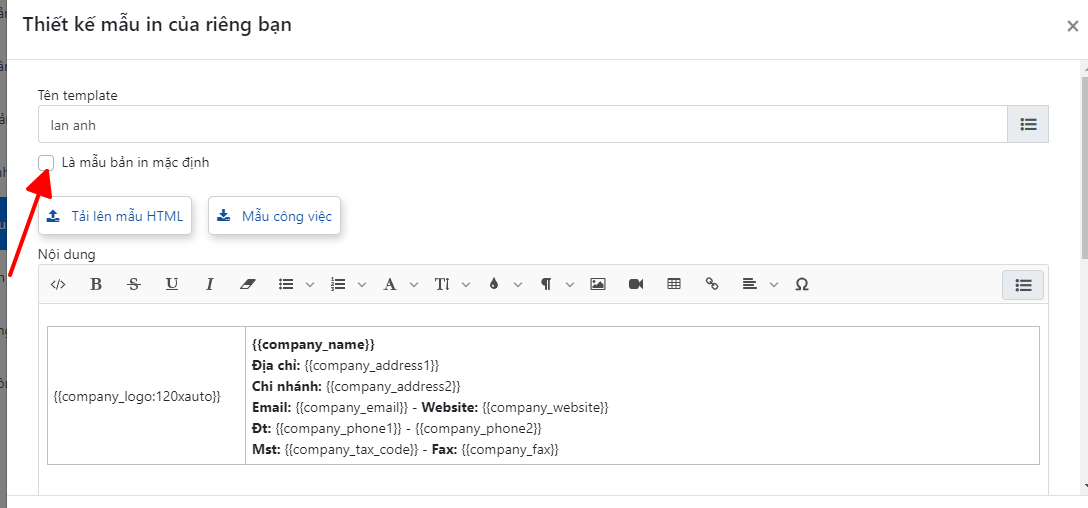Image resolution: width=1088 pixels, height=508 pixels.
Task: Insert an image into the content
Action: tap(598, 284)
